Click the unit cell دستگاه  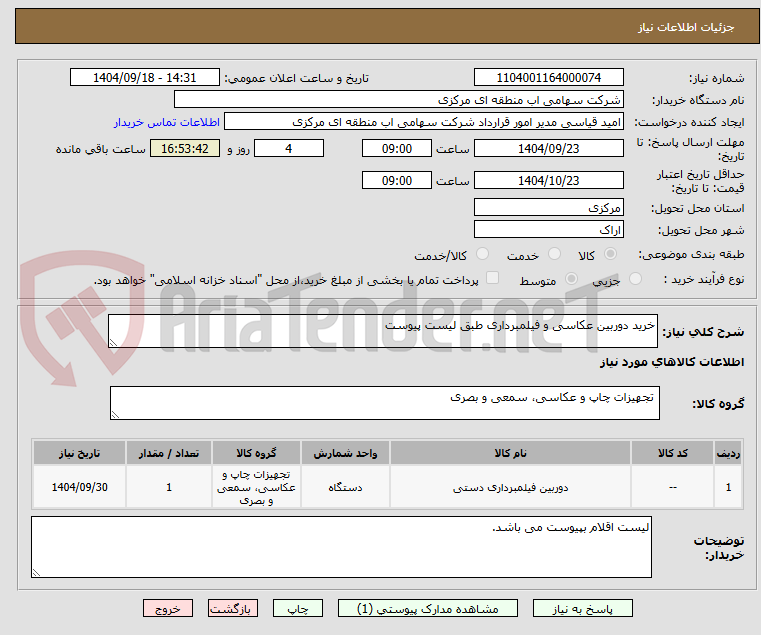tap(345, 487)
